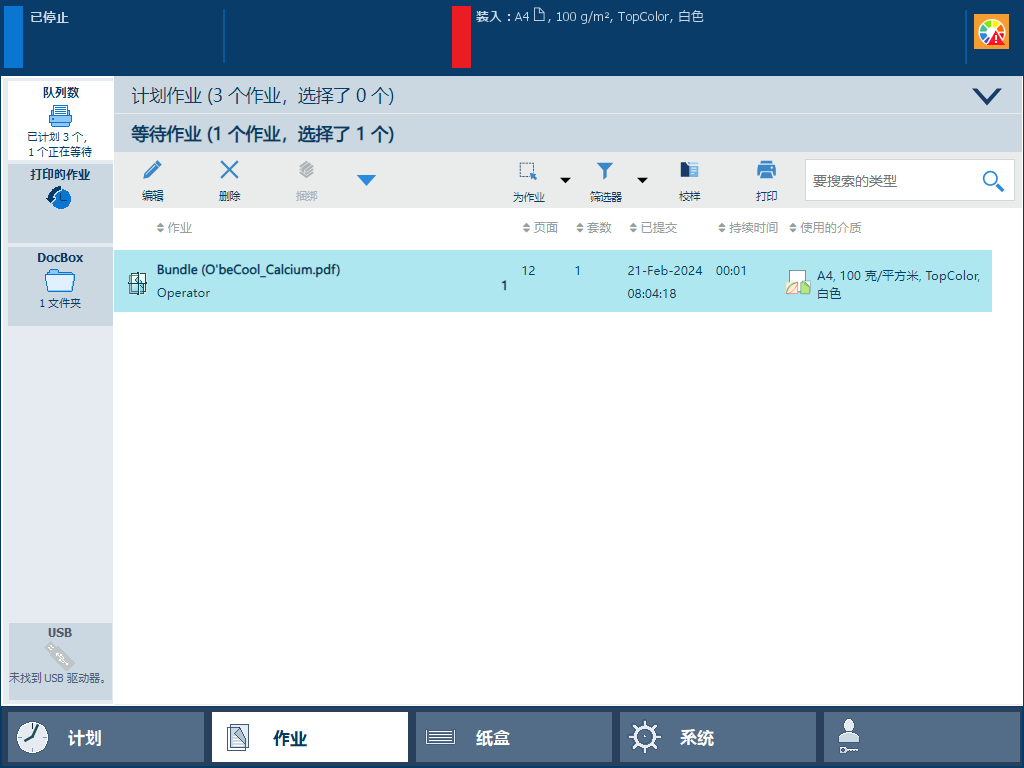1024x768 pixels.
Task: Select the 等待作业 section header
Action: click(568, 133)
